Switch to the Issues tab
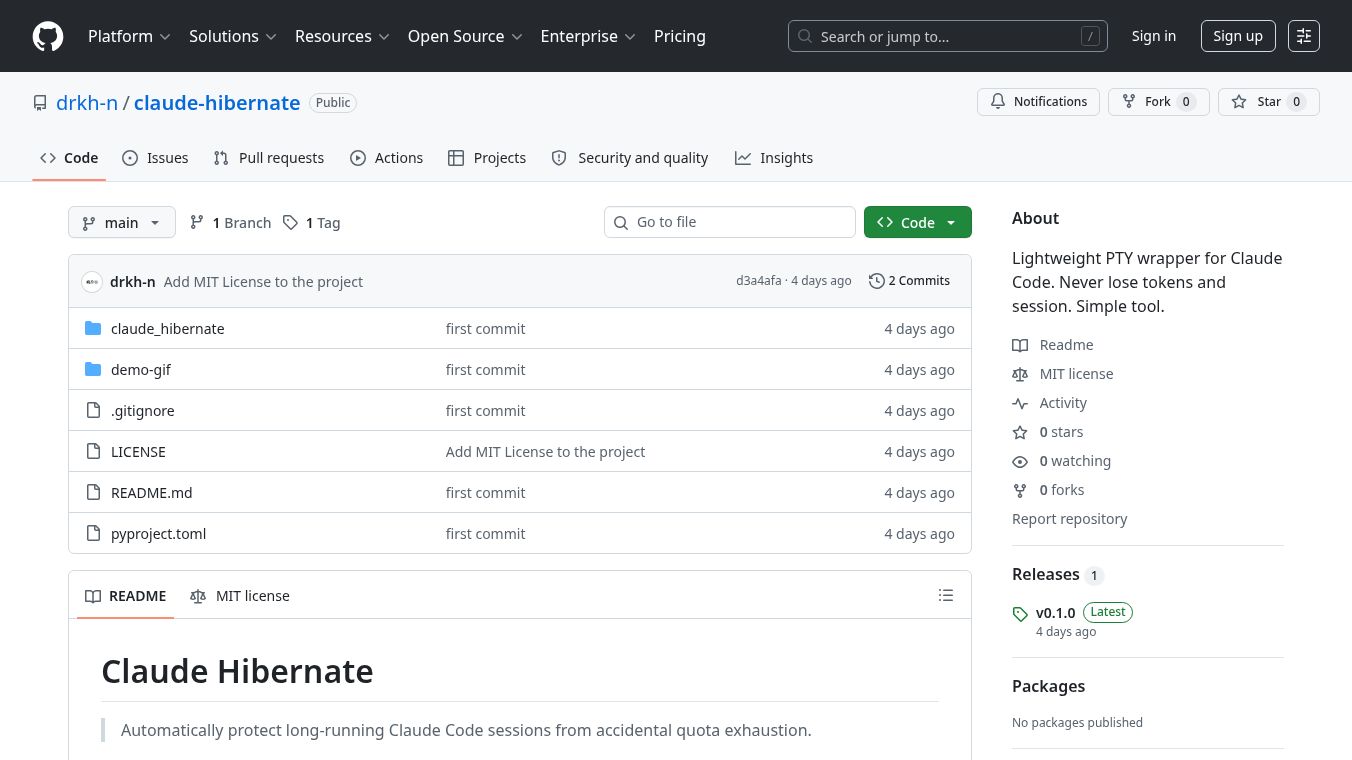 [x=155, y=158]
